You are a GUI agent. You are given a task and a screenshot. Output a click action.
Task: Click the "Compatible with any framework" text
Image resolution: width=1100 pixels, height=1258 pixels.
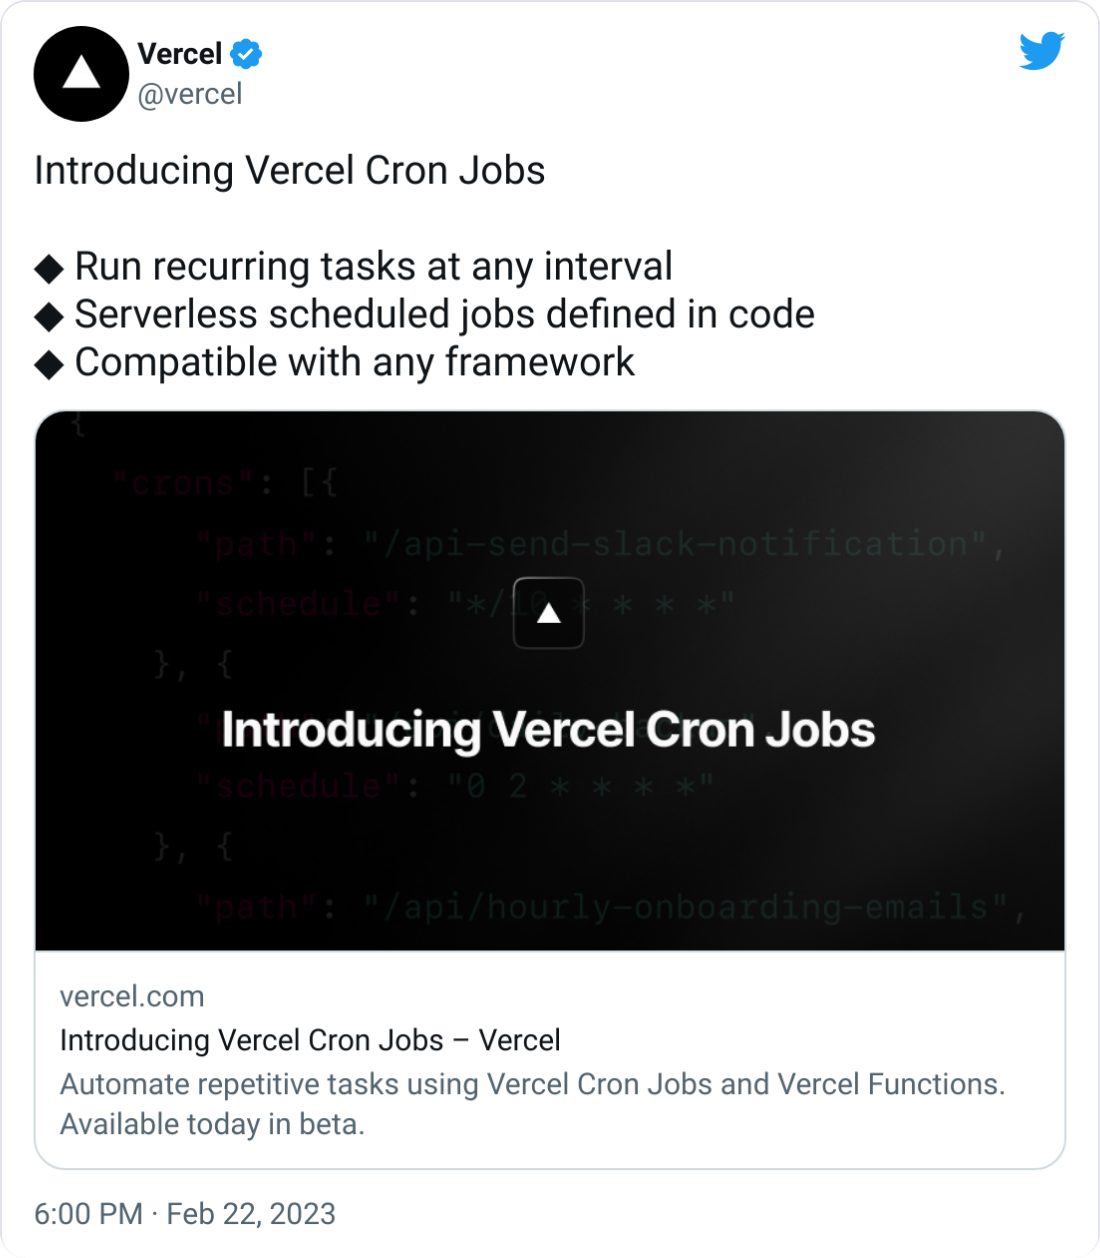coord(354,363)
